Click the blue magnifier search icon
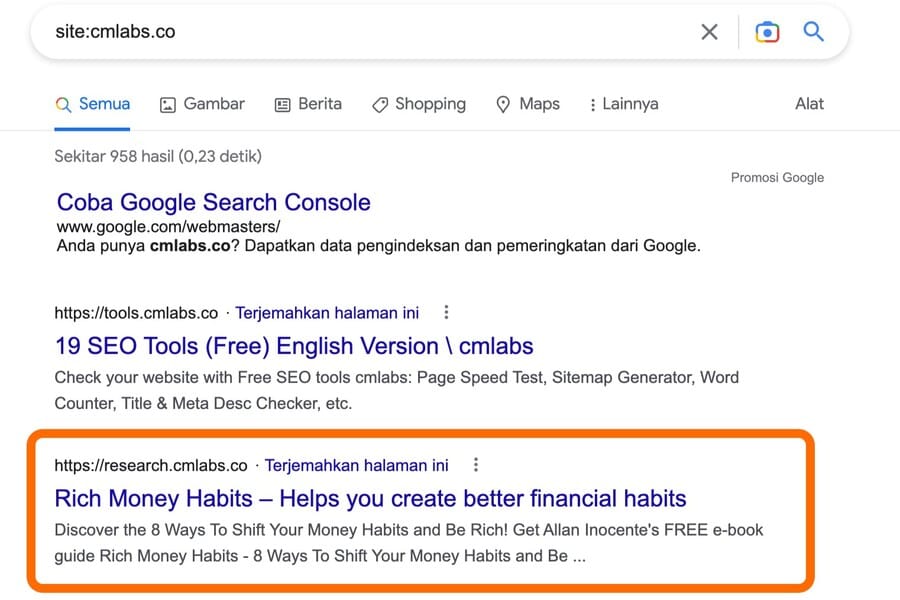 [x=814, y=32]
